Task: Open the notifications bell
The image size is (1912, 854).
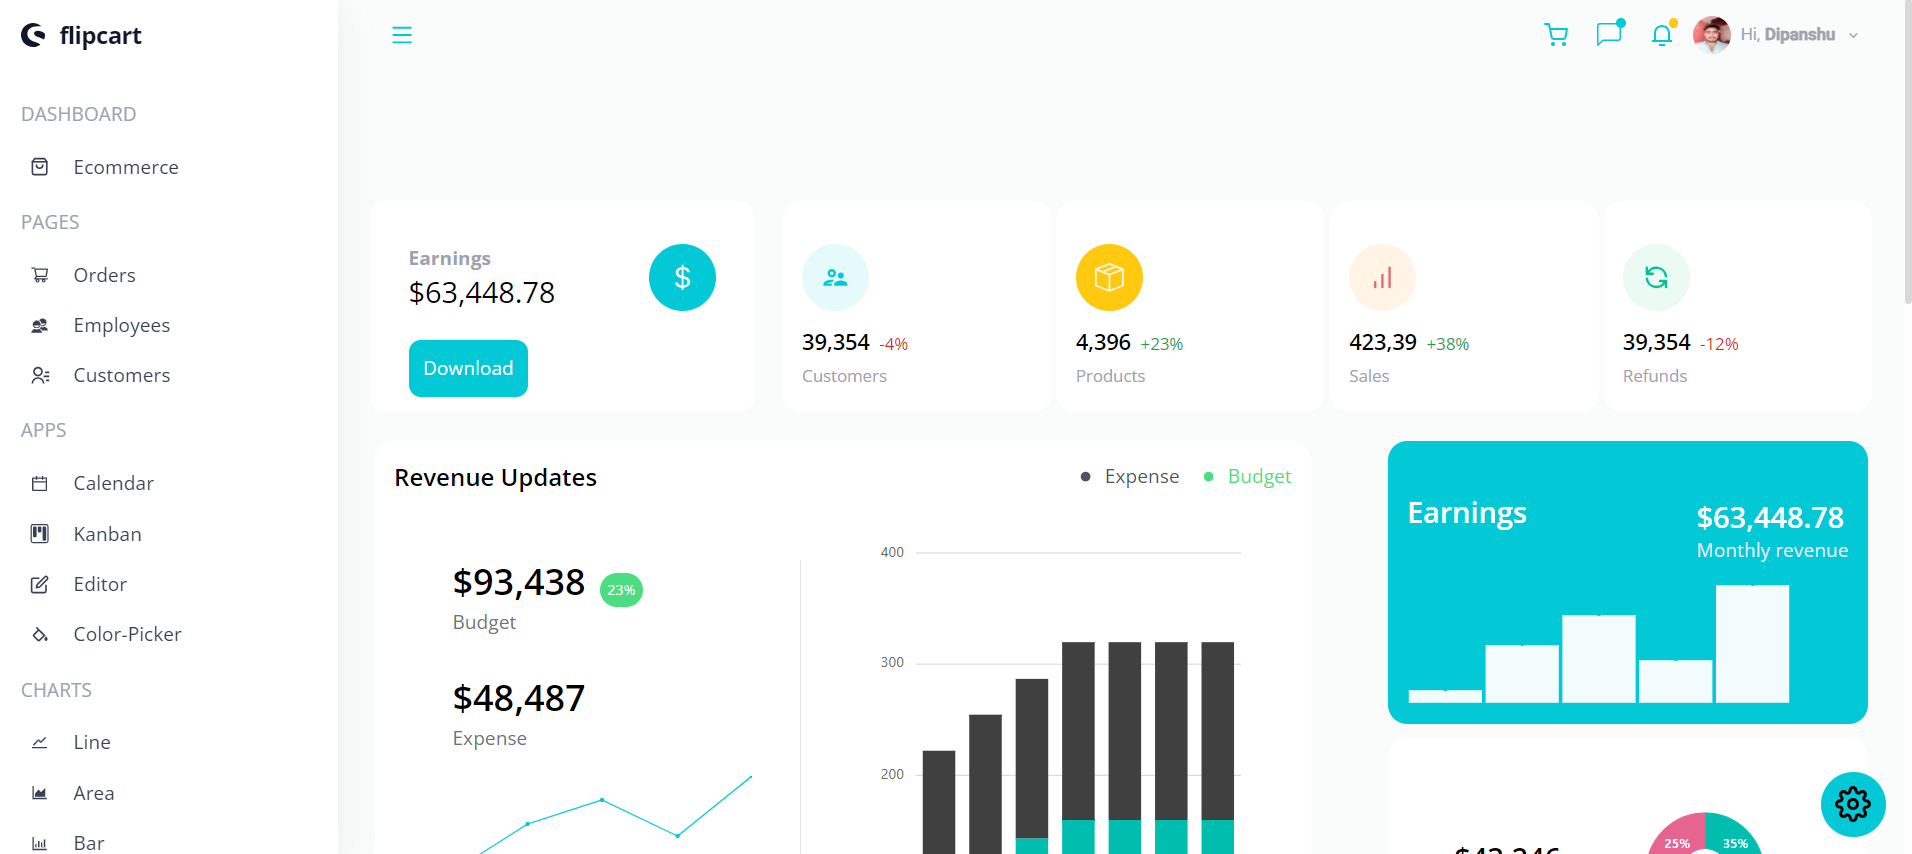Action: tap(1661, 35)
